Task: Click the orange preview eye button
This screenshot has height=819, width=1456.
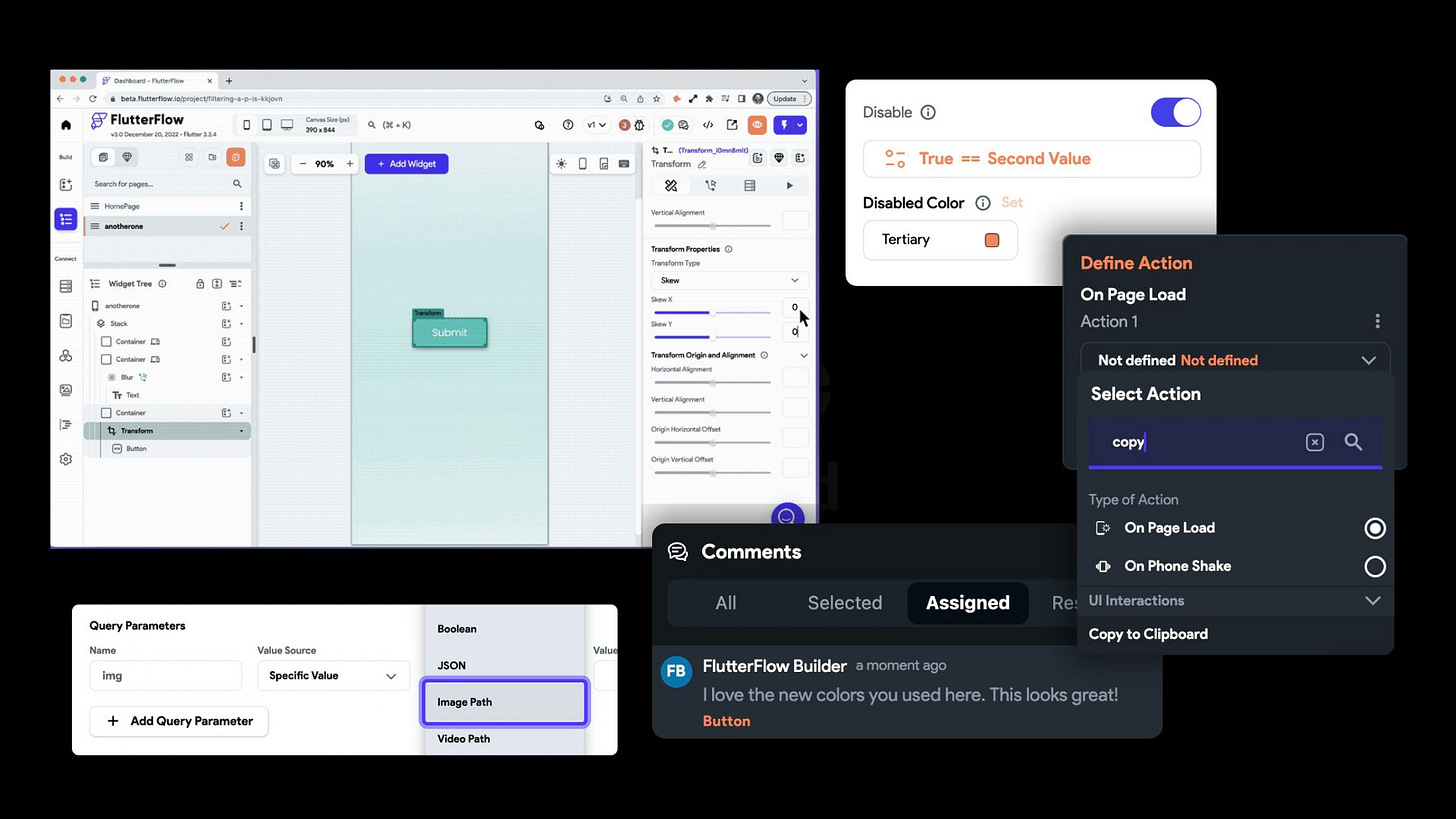Action: (x=757, y=125)
